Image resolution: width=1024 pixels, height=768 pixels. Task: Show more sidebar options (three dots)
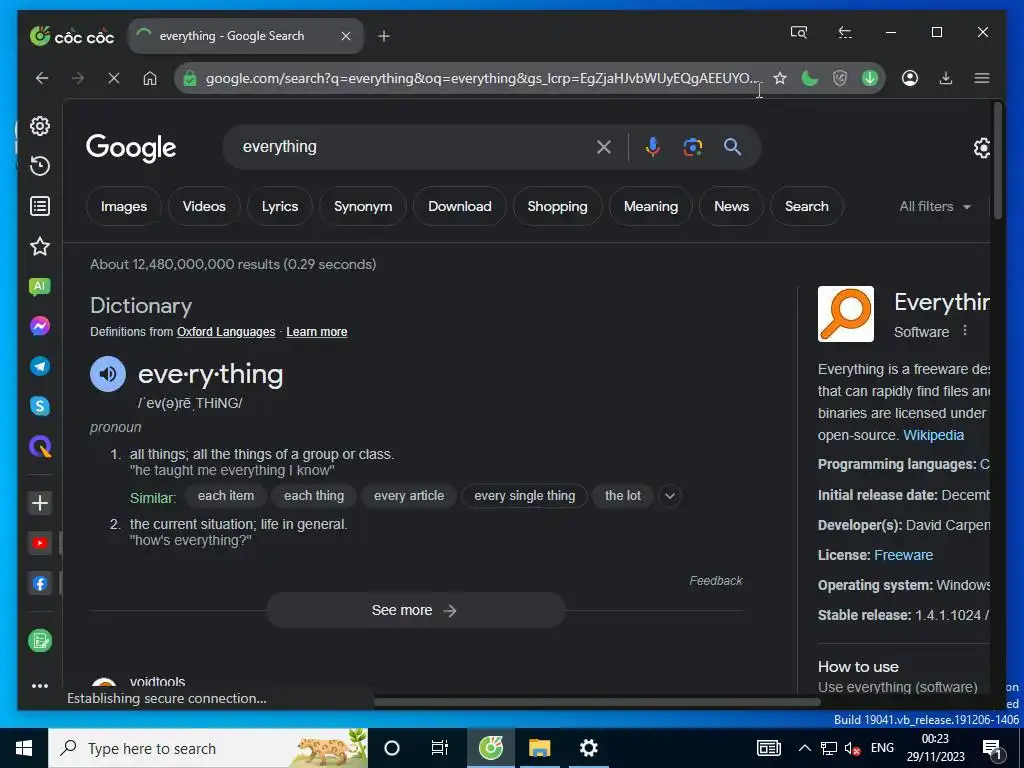(x=40, y=686)
